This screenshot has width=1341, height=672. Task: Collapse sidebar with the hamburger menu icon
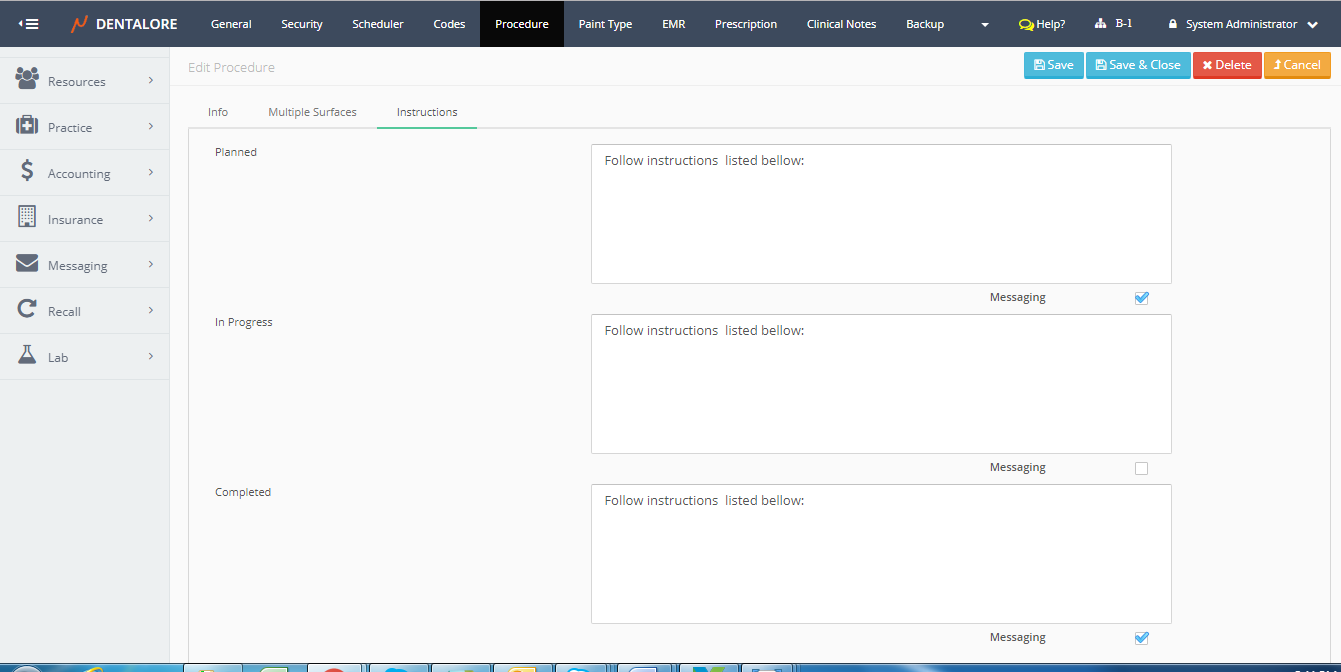[29, 24]
